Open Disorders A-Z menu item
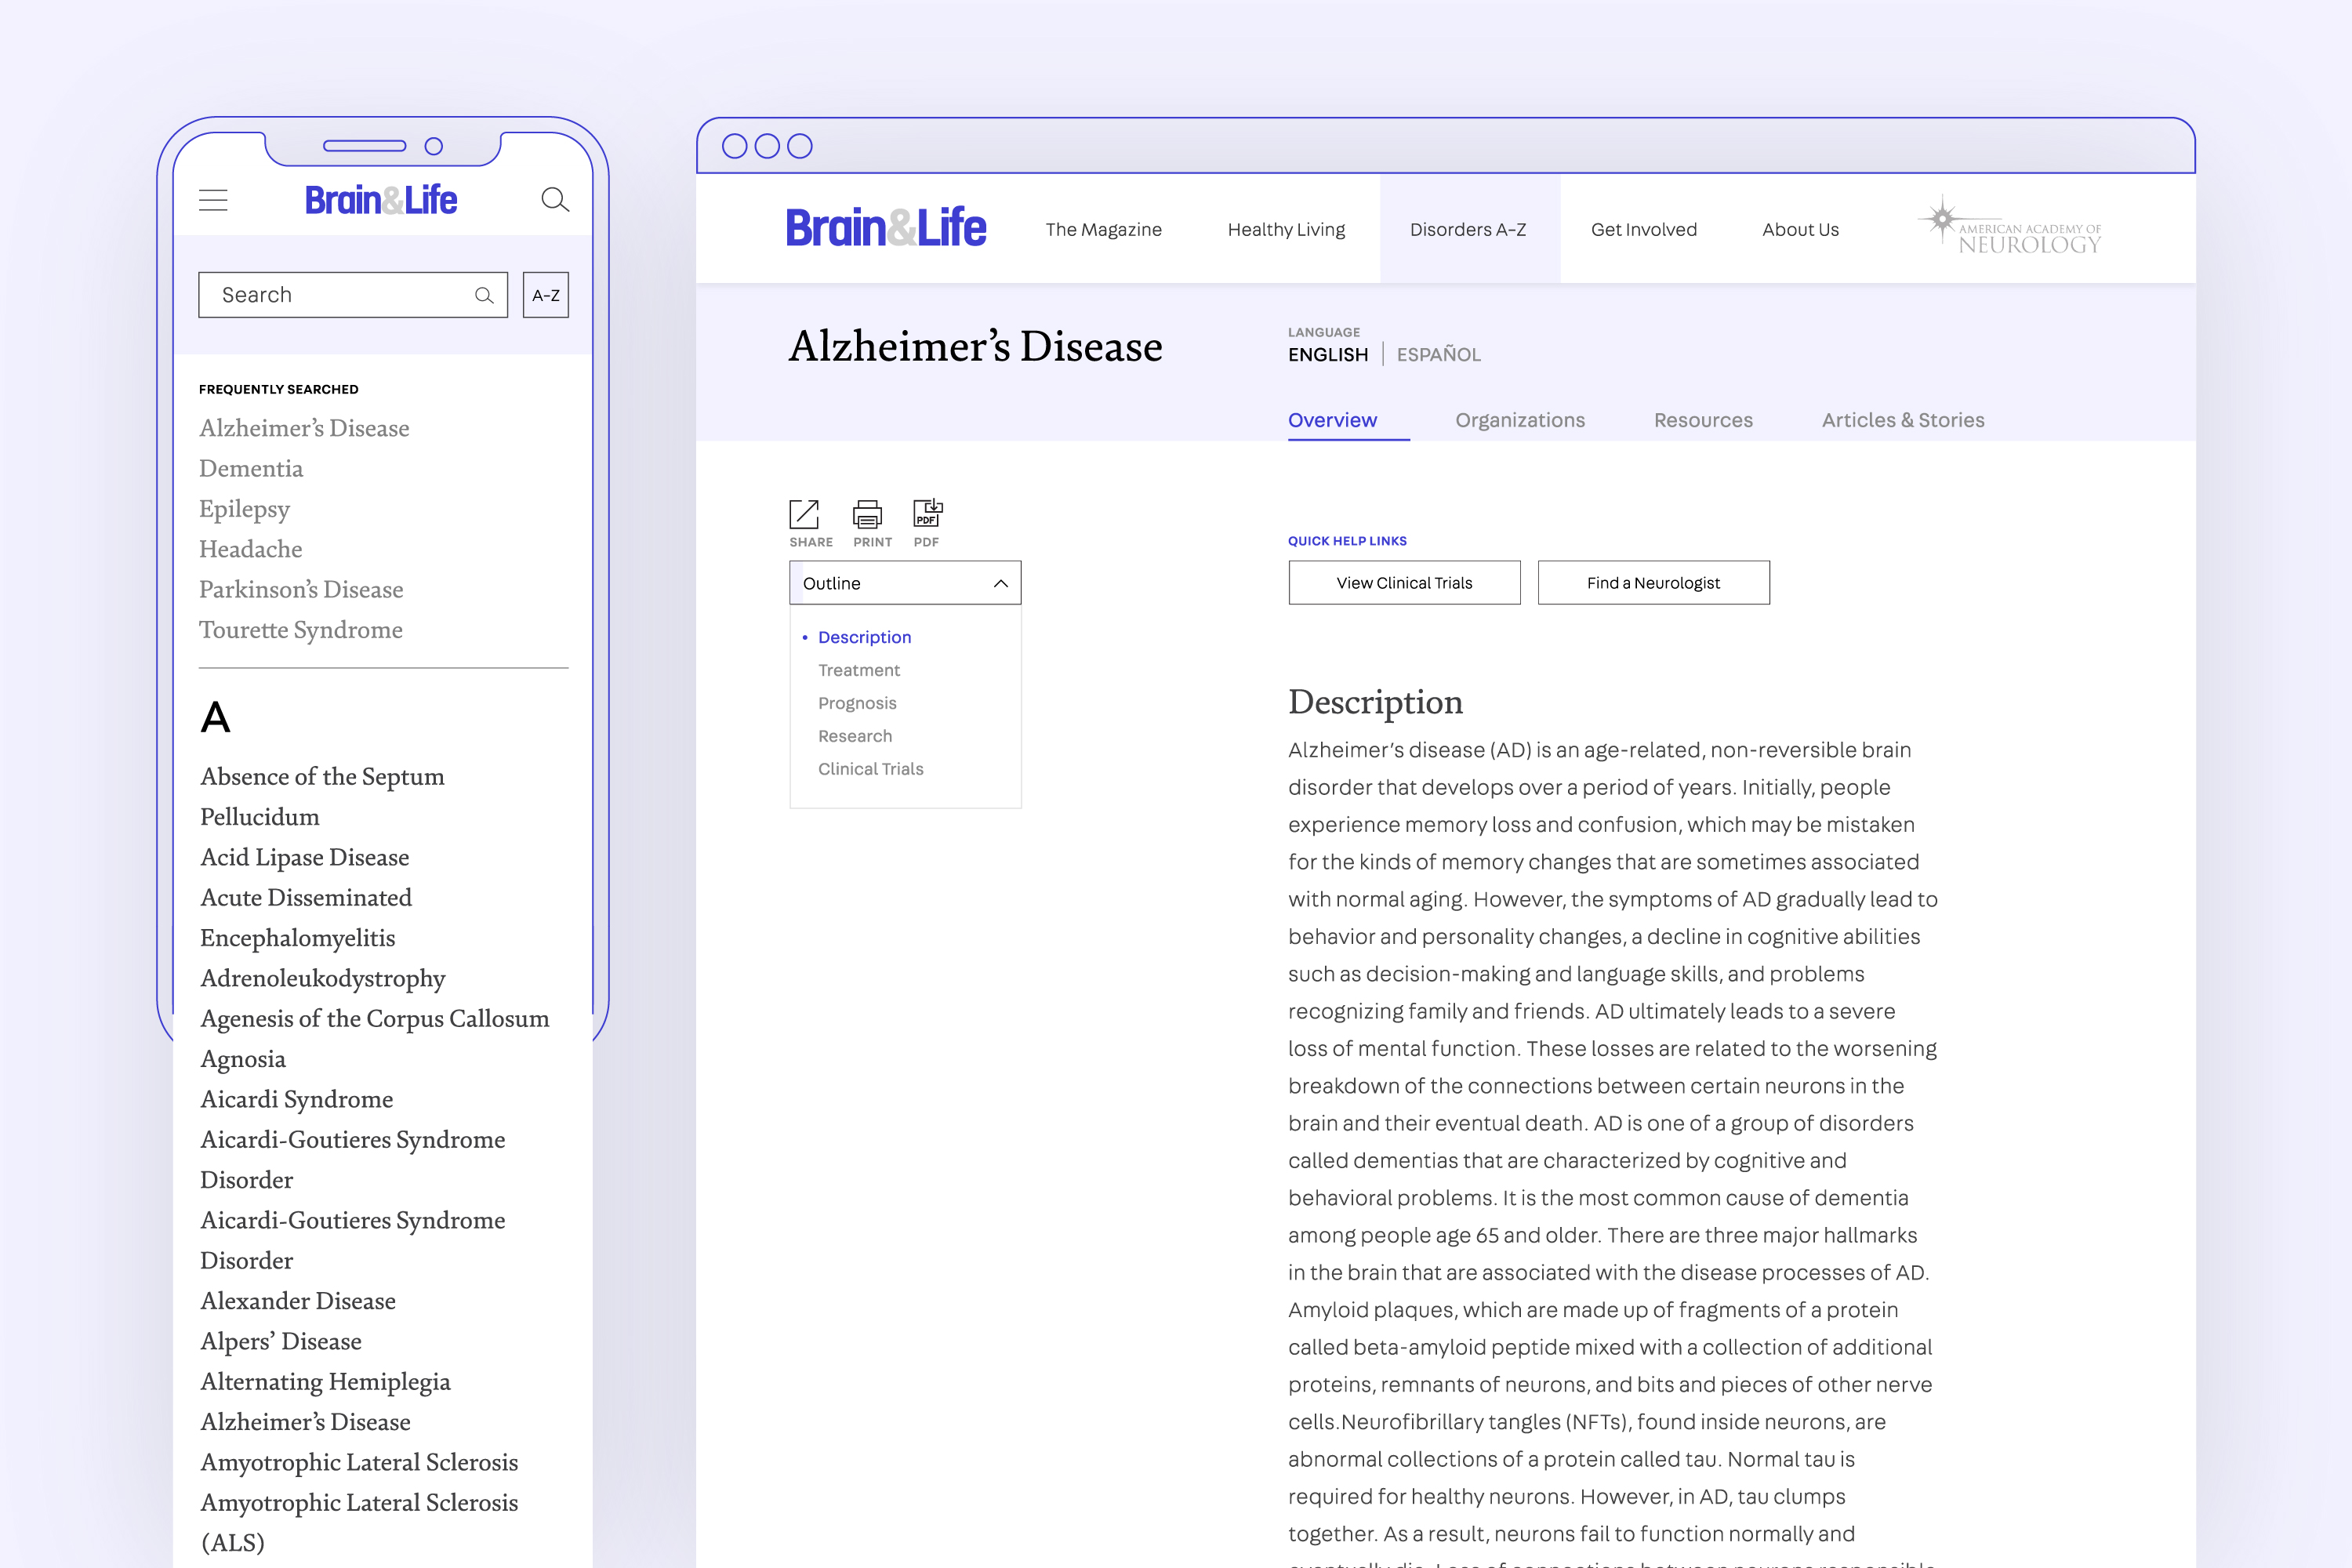This screenshot has width=2352, height=1568. click(x=1468, y=229)
